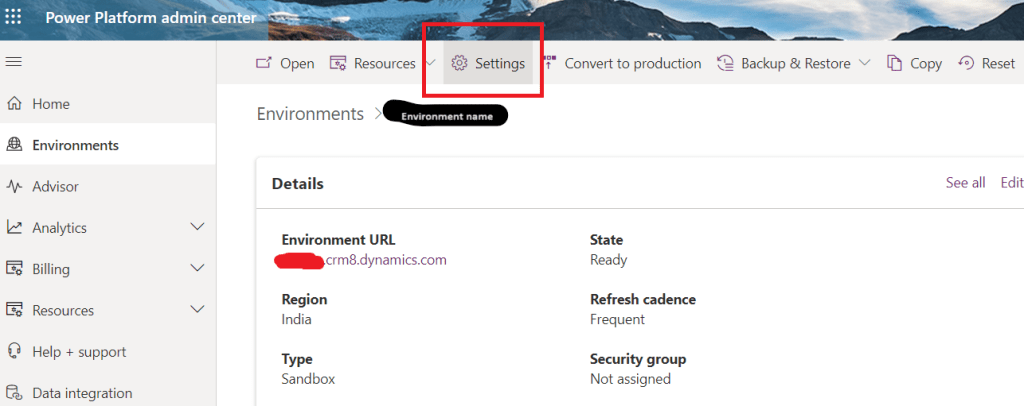Expand the Resources sidebar chevron
The width and height of the screenshot is (1024, 406).
tap(197, 311)
